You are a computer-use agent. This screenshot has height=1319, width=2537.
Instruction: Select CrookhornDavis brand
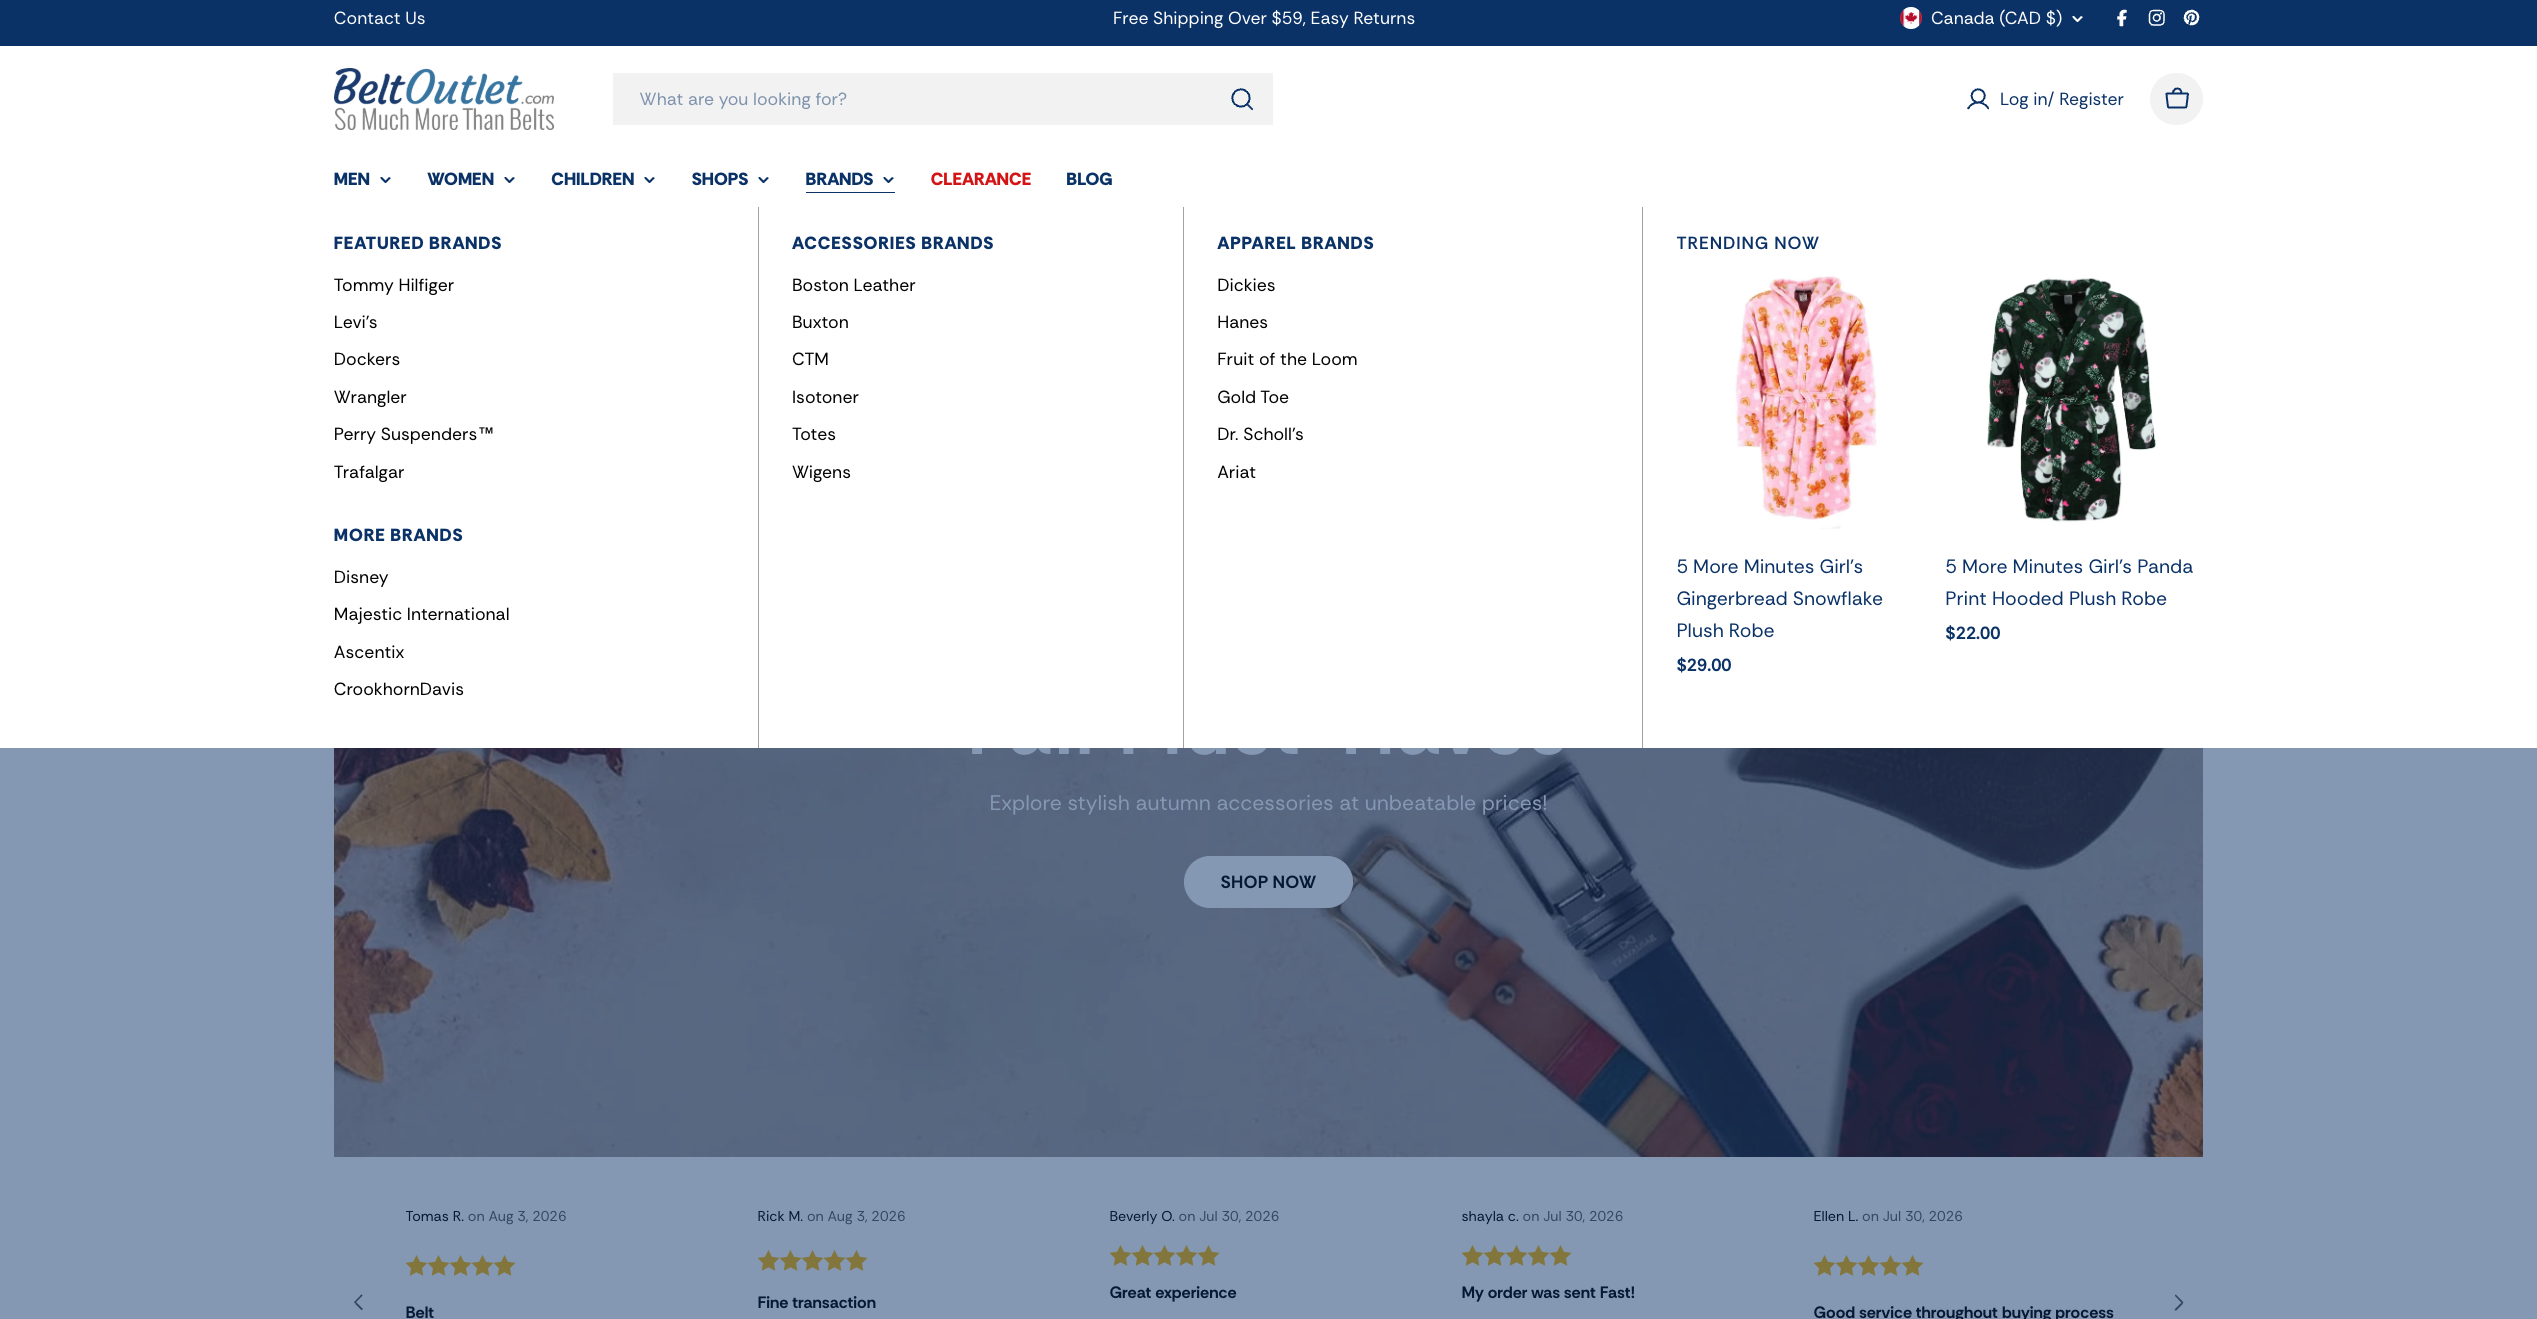399,689
